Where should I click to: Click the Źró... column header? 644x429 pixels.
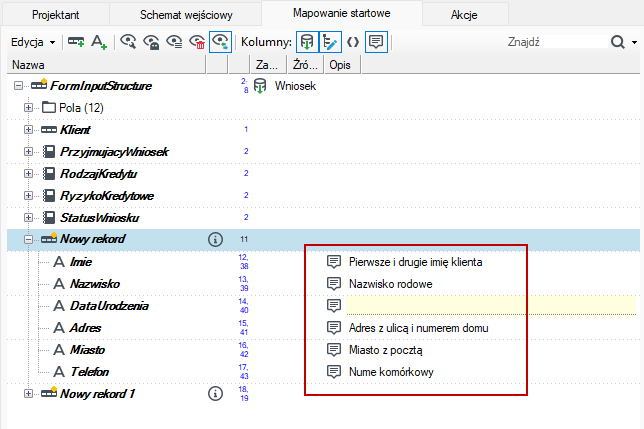pyautogui.click(x=305, y=65)
